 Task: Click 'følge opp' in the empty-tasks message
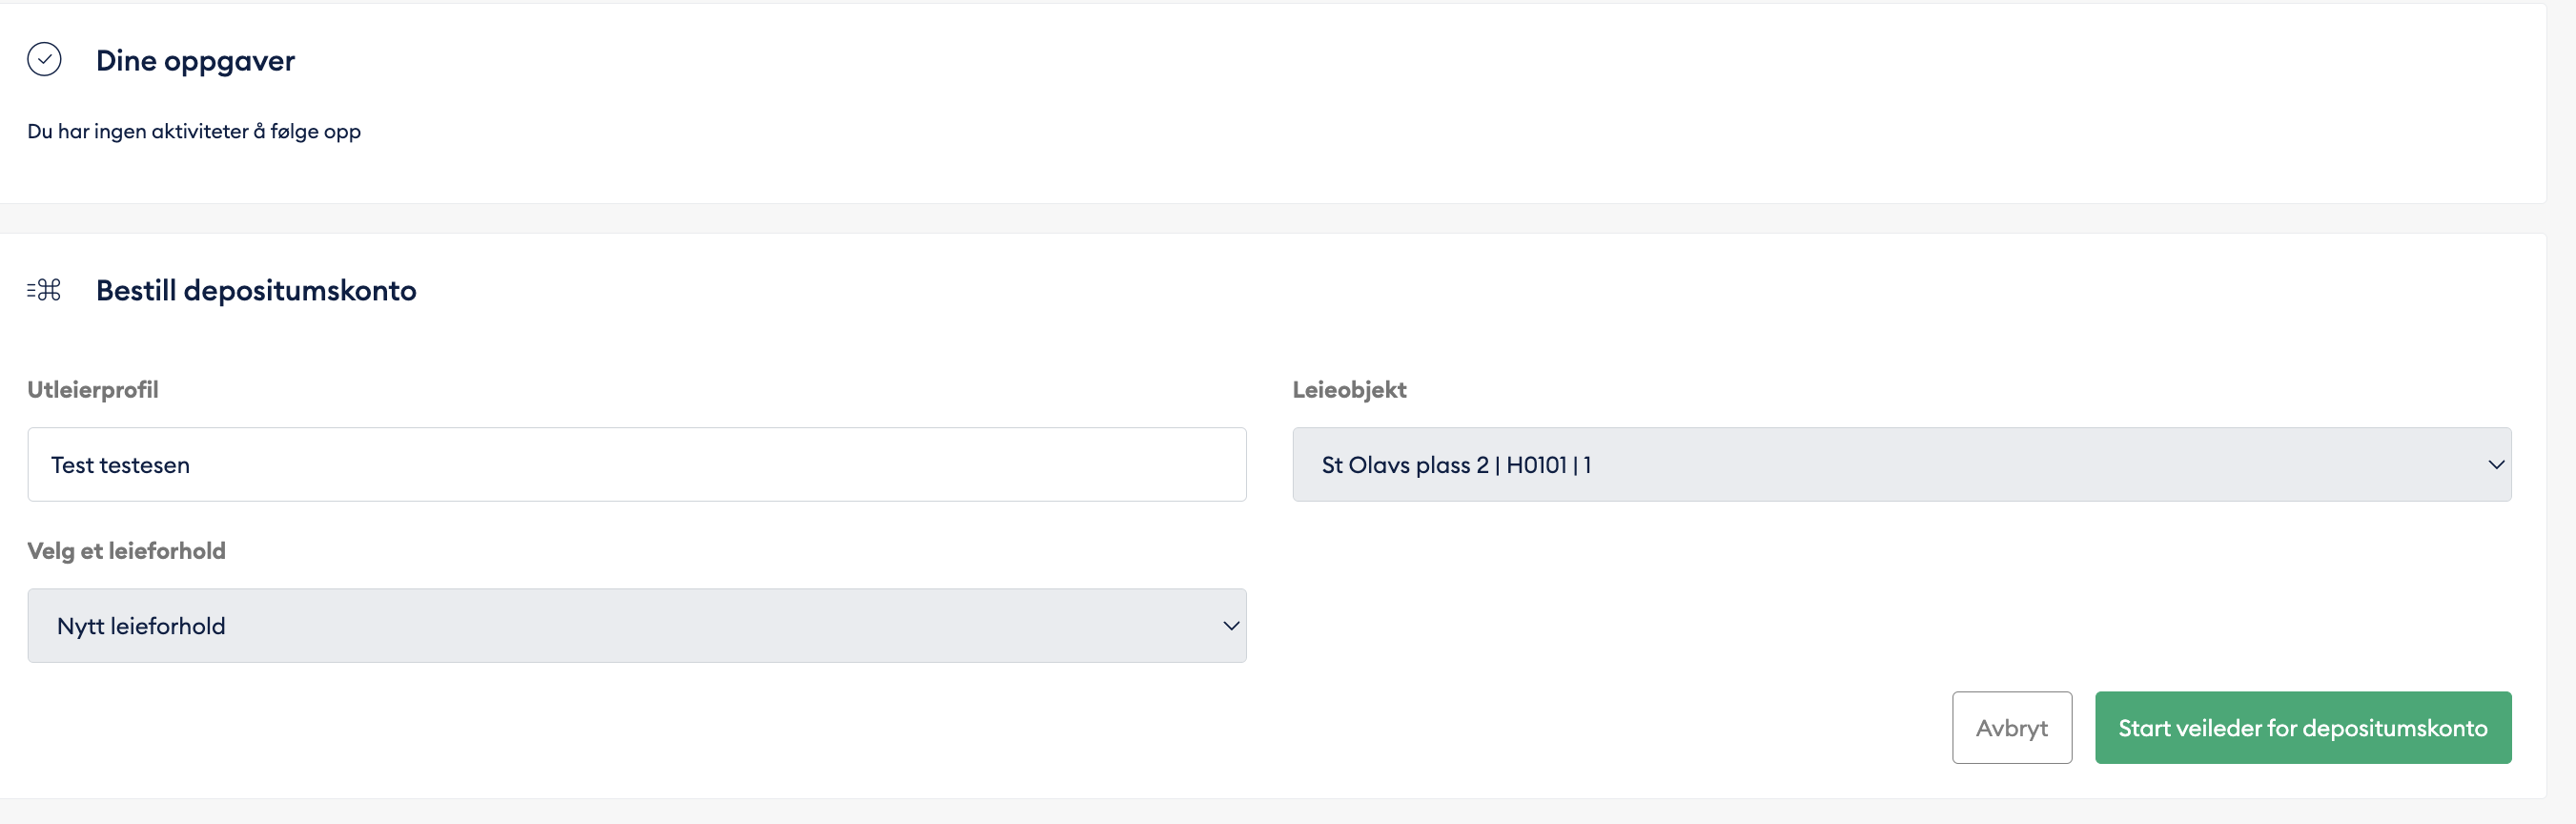[315, 132]
